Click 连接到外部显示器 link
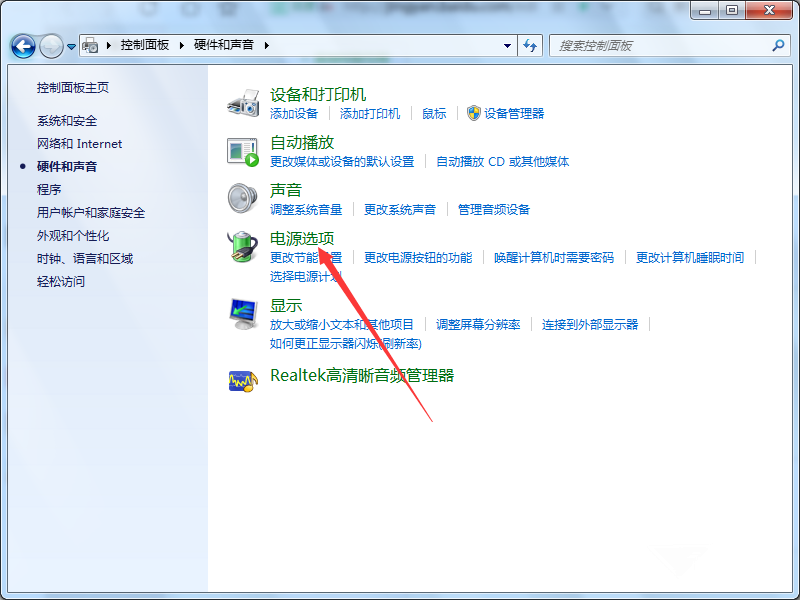Viewport: 800px width, 600px height. (590, 324)
